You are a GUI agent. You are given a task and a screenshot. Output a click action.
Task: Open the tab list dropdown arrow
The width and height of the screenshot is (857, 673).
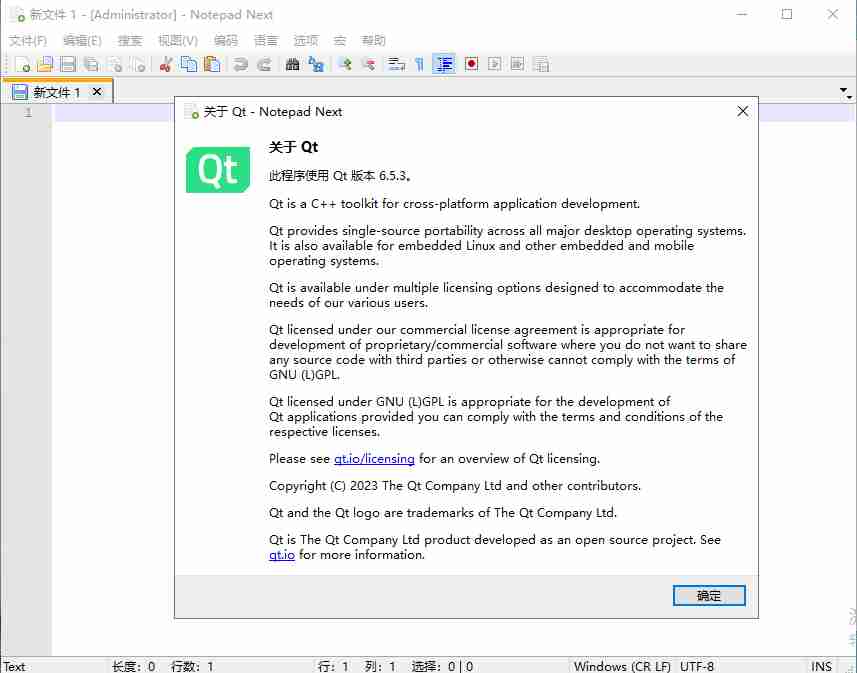tap(846, 92)
